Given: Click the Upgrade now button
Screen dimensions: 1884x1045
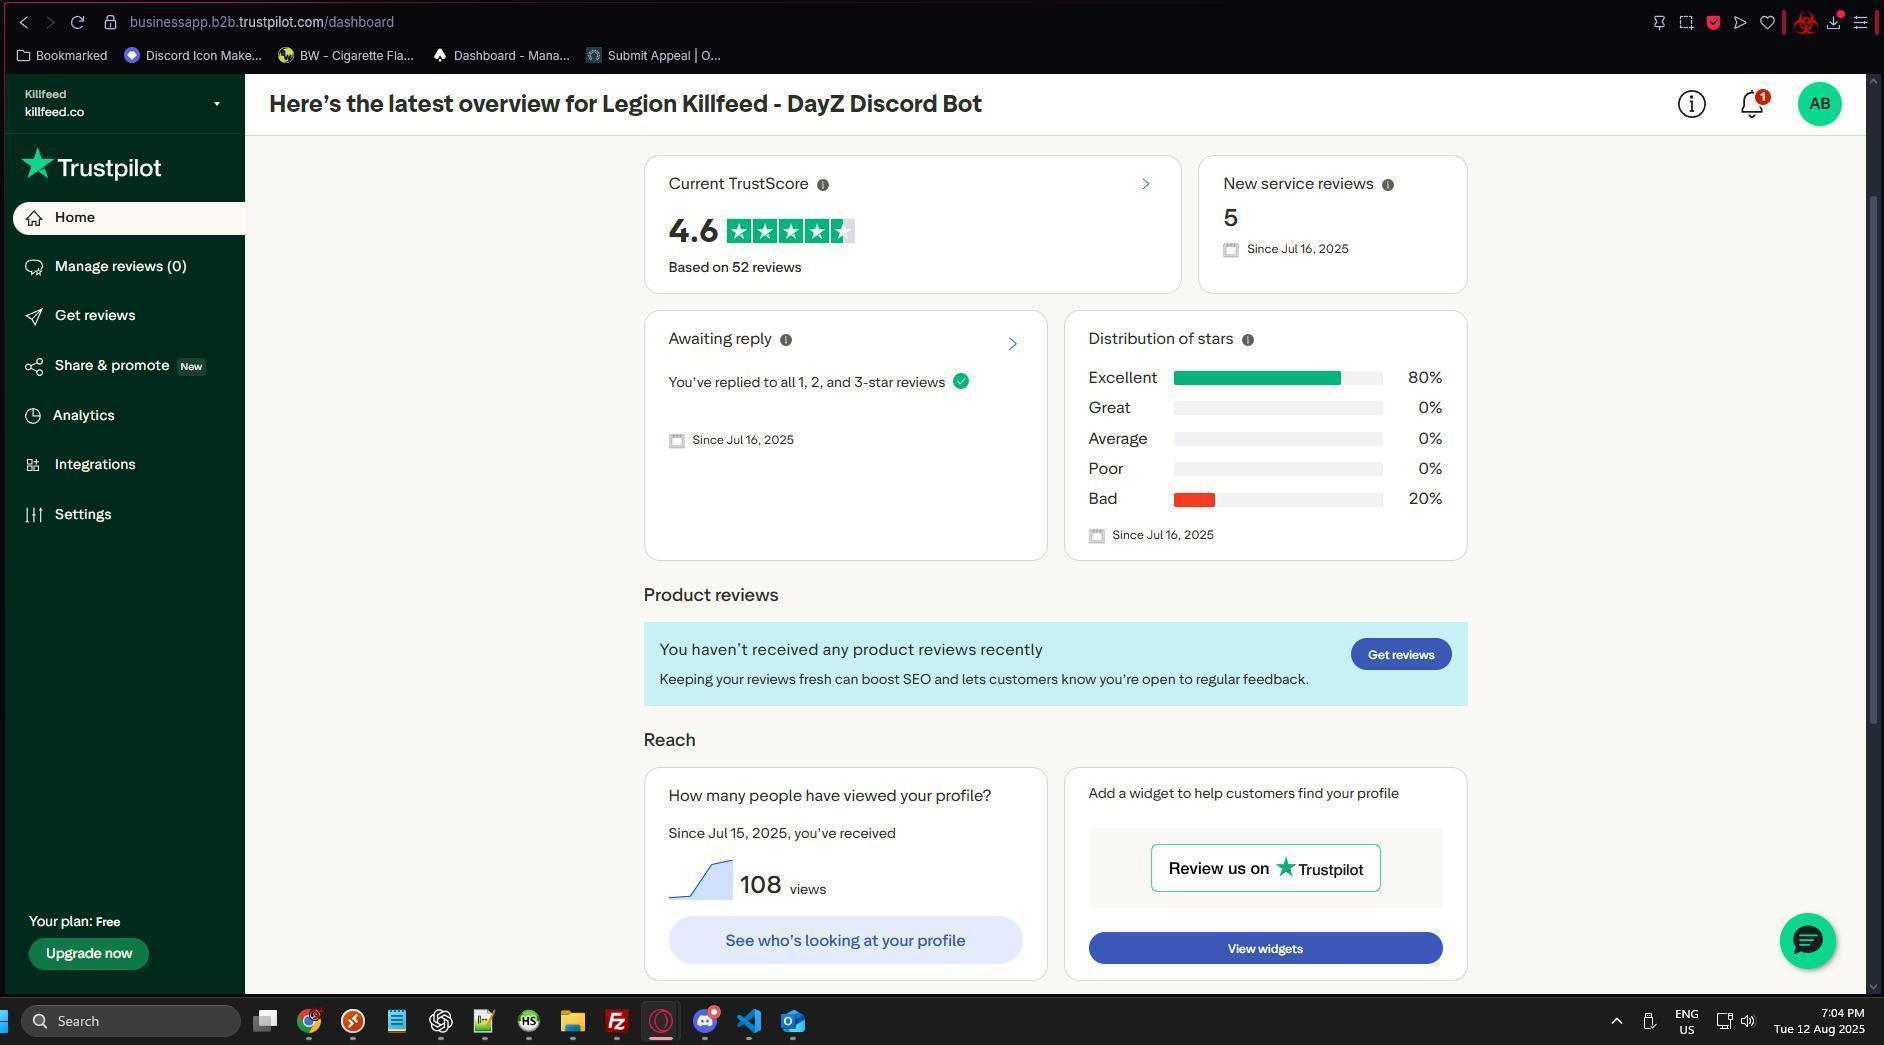Looking at the screenshot, I should (89, 954).
